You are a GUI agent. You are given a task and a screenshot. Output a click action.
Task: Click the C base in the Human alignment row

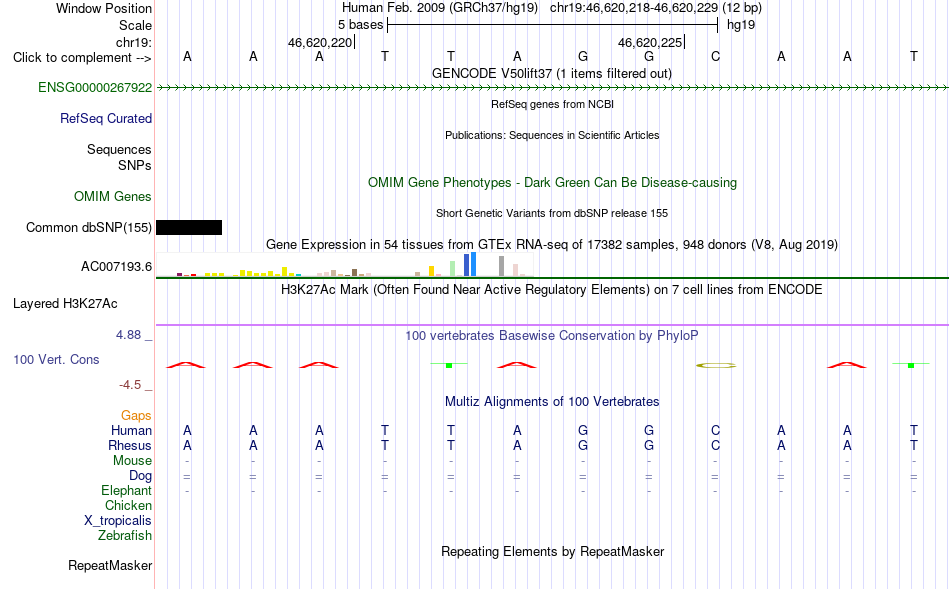coord(715,430)
